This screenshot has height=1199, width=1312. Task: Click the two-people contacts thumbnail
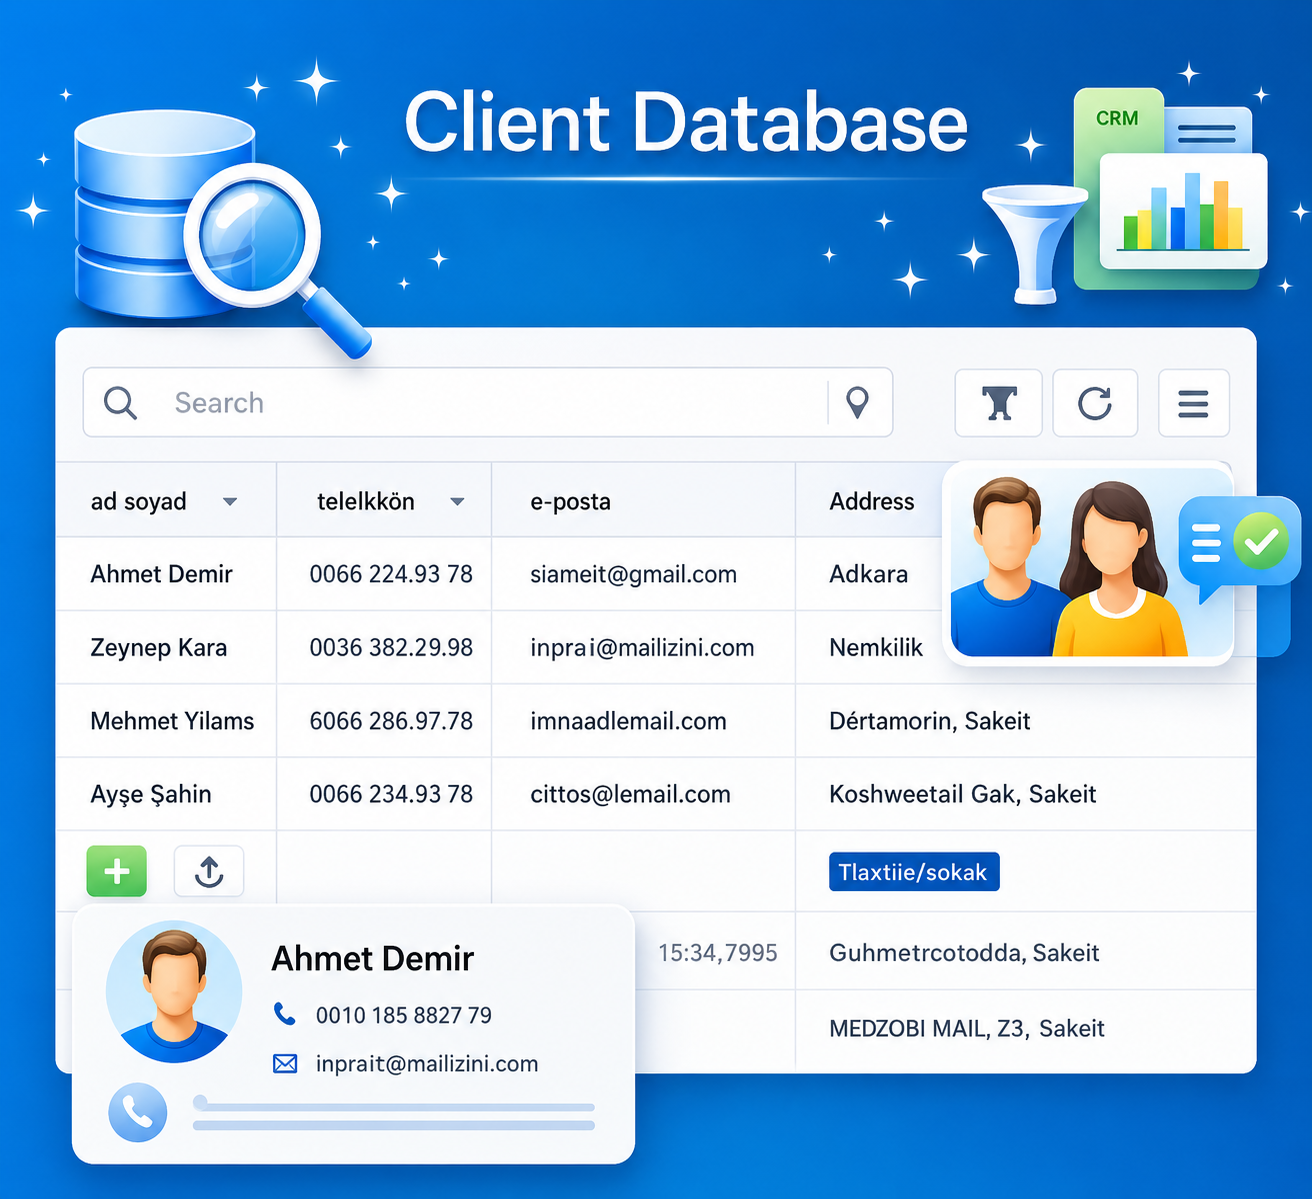click(x=1092, y=562)
